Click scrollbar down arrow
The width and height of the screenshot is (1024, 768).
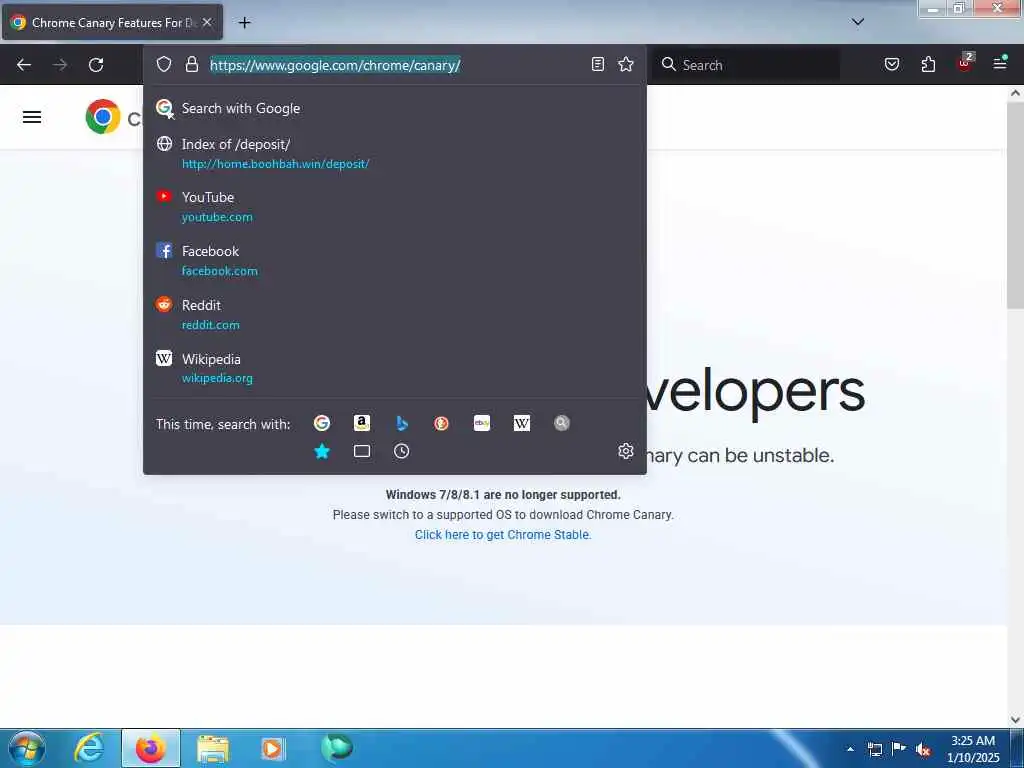1016,720
